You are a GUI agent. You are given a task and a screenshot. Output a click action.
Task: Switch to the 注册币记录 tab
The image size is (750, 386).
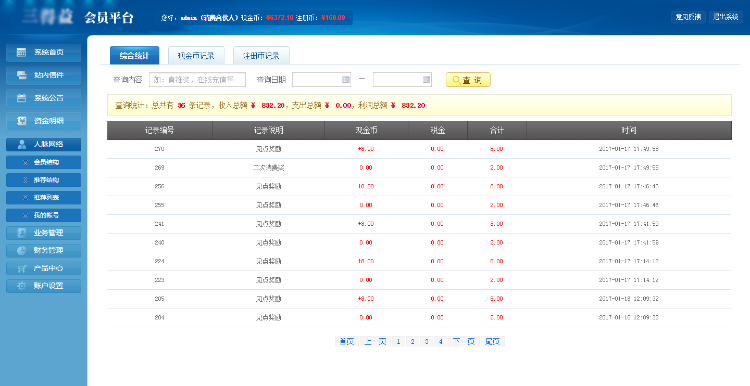tap(261, 55)
